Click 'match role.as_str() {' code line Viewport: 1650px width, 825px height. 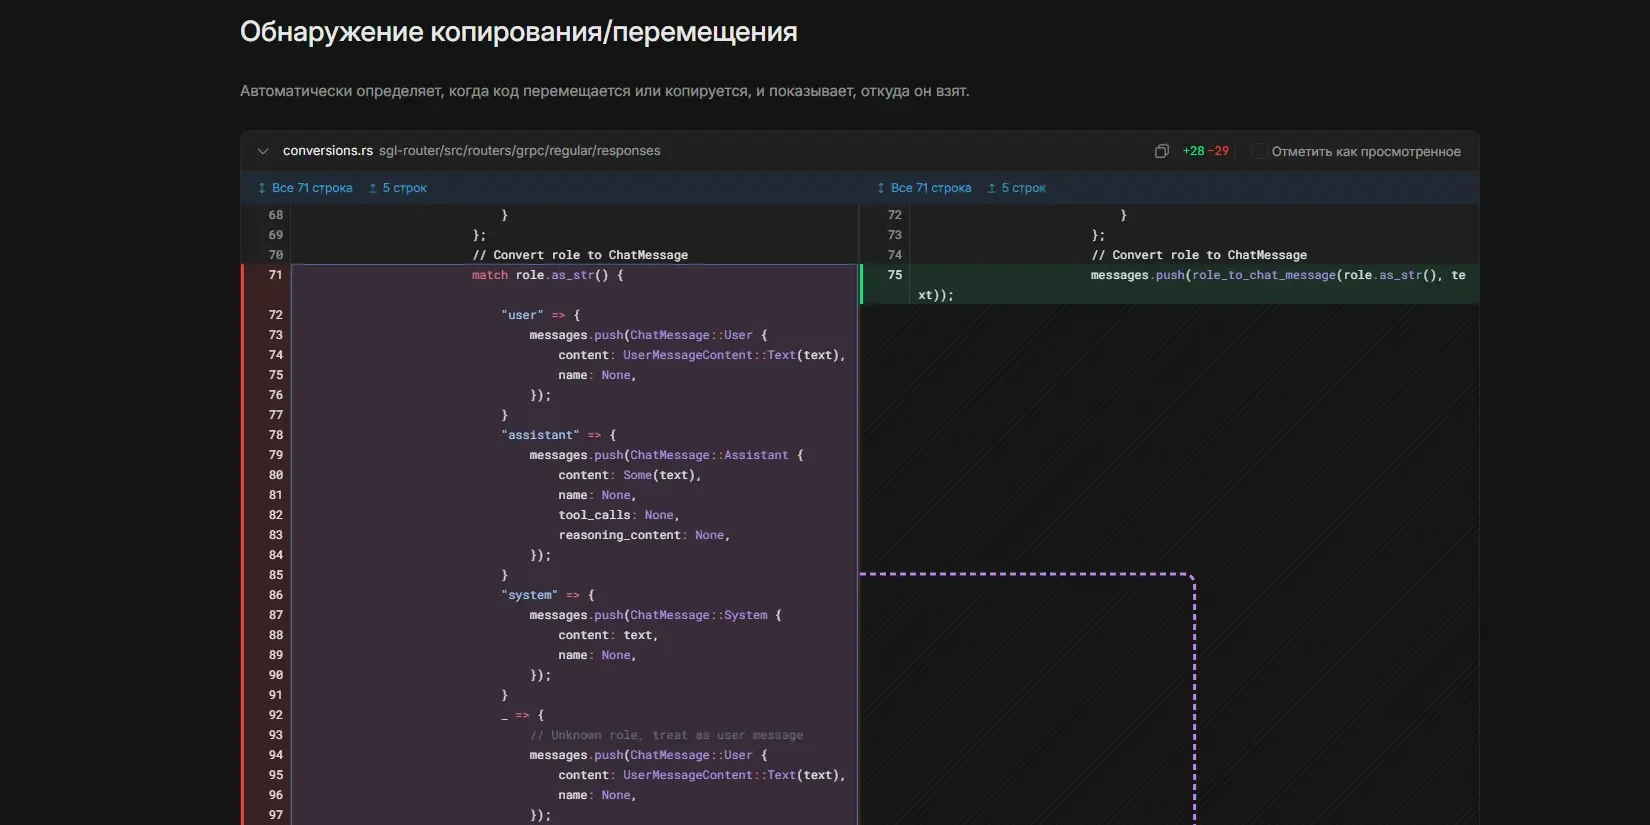pos(548,275)
